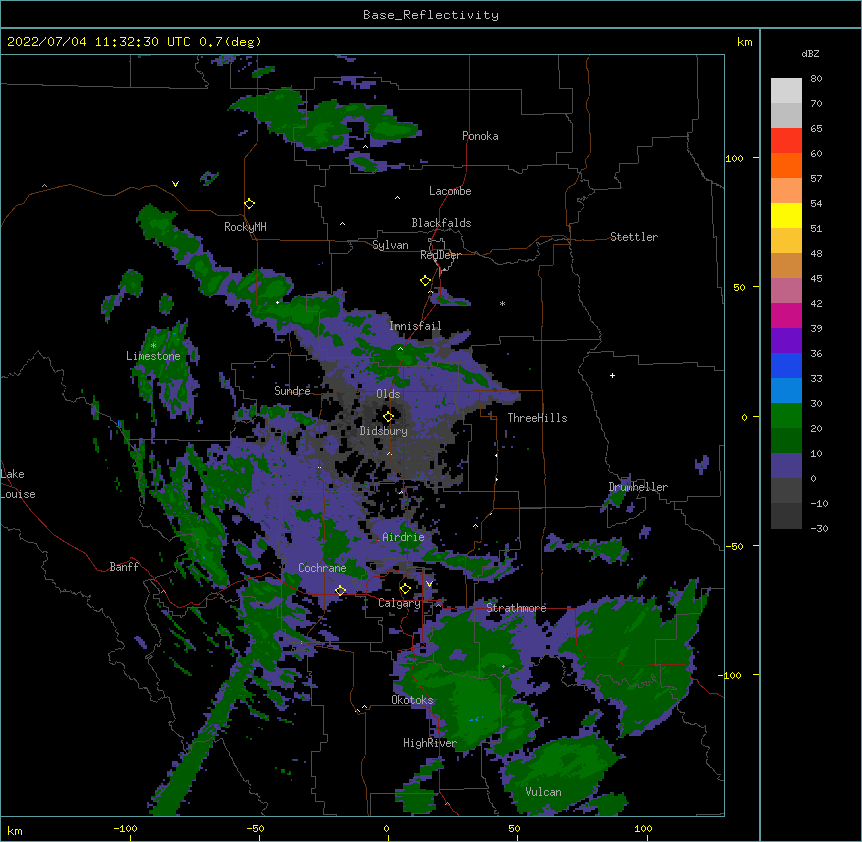Pick the bright green 20-30 dBZ legend swatch
This screenshot has height=842, width=862.
tap(786, 416)
